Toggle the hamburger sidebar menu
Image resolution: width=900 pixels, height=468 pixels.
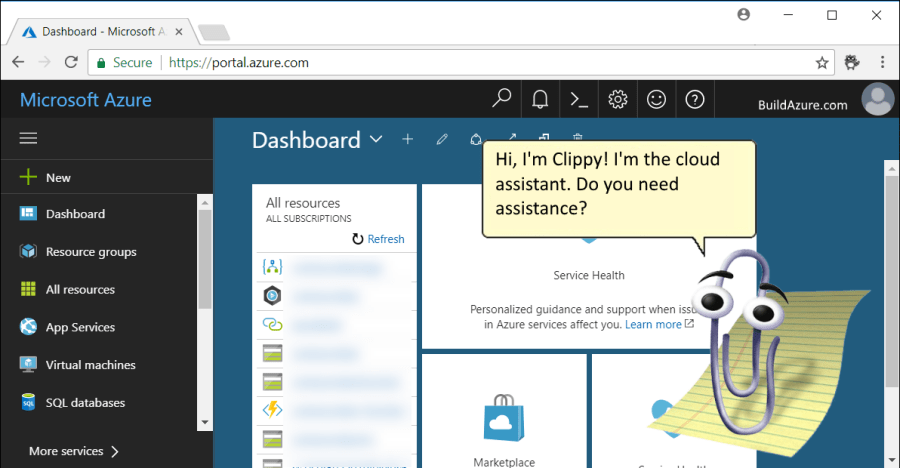[28, 138]
